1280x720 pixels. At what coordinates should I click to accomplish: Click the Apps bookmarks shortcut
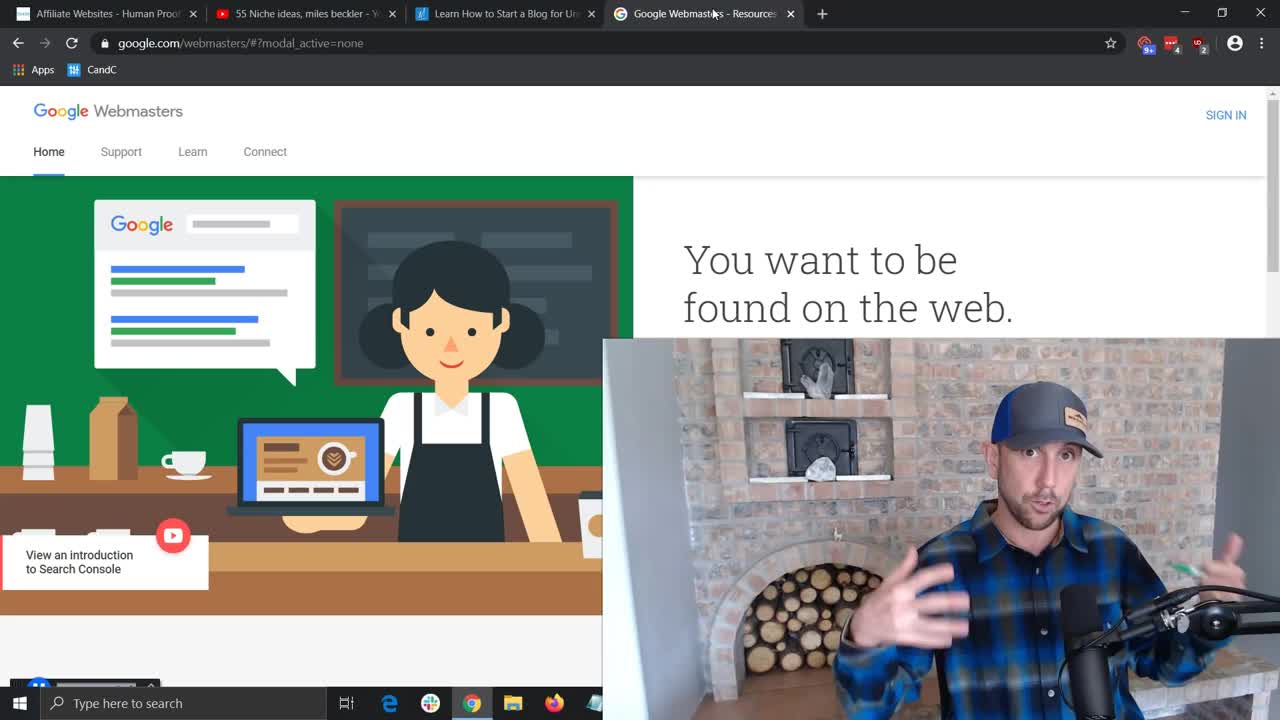(x=33, y=70)
